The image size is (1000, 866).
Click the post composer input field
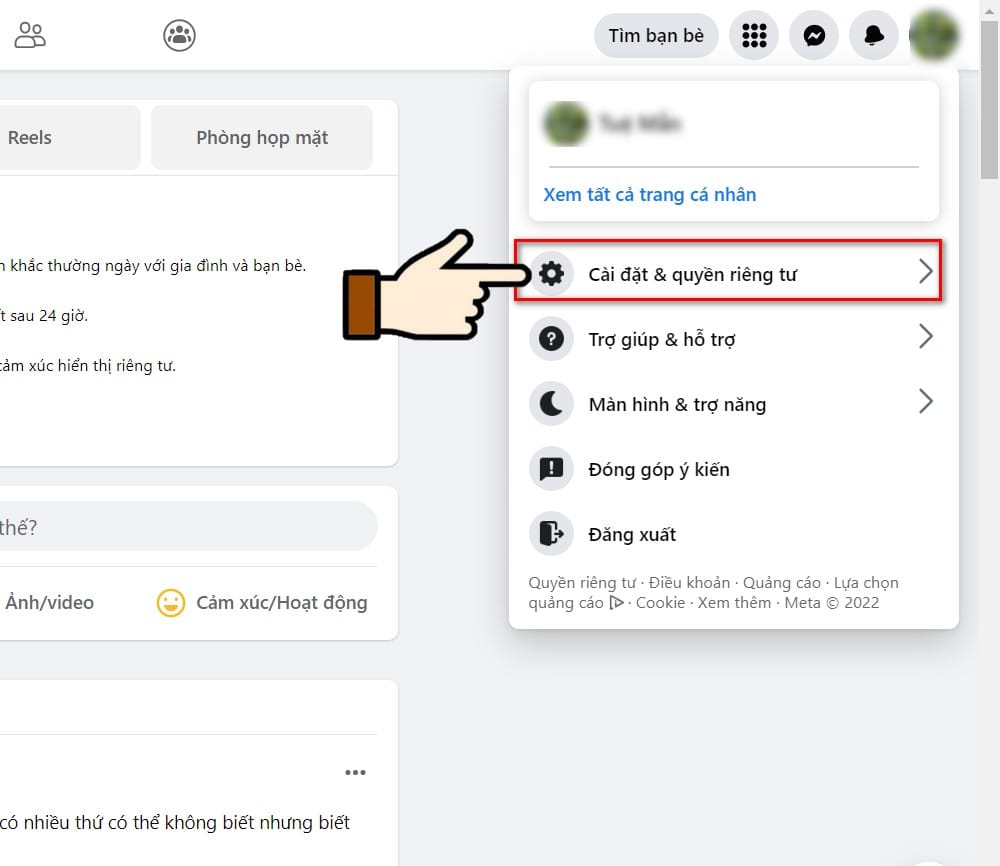coord(188,527)
